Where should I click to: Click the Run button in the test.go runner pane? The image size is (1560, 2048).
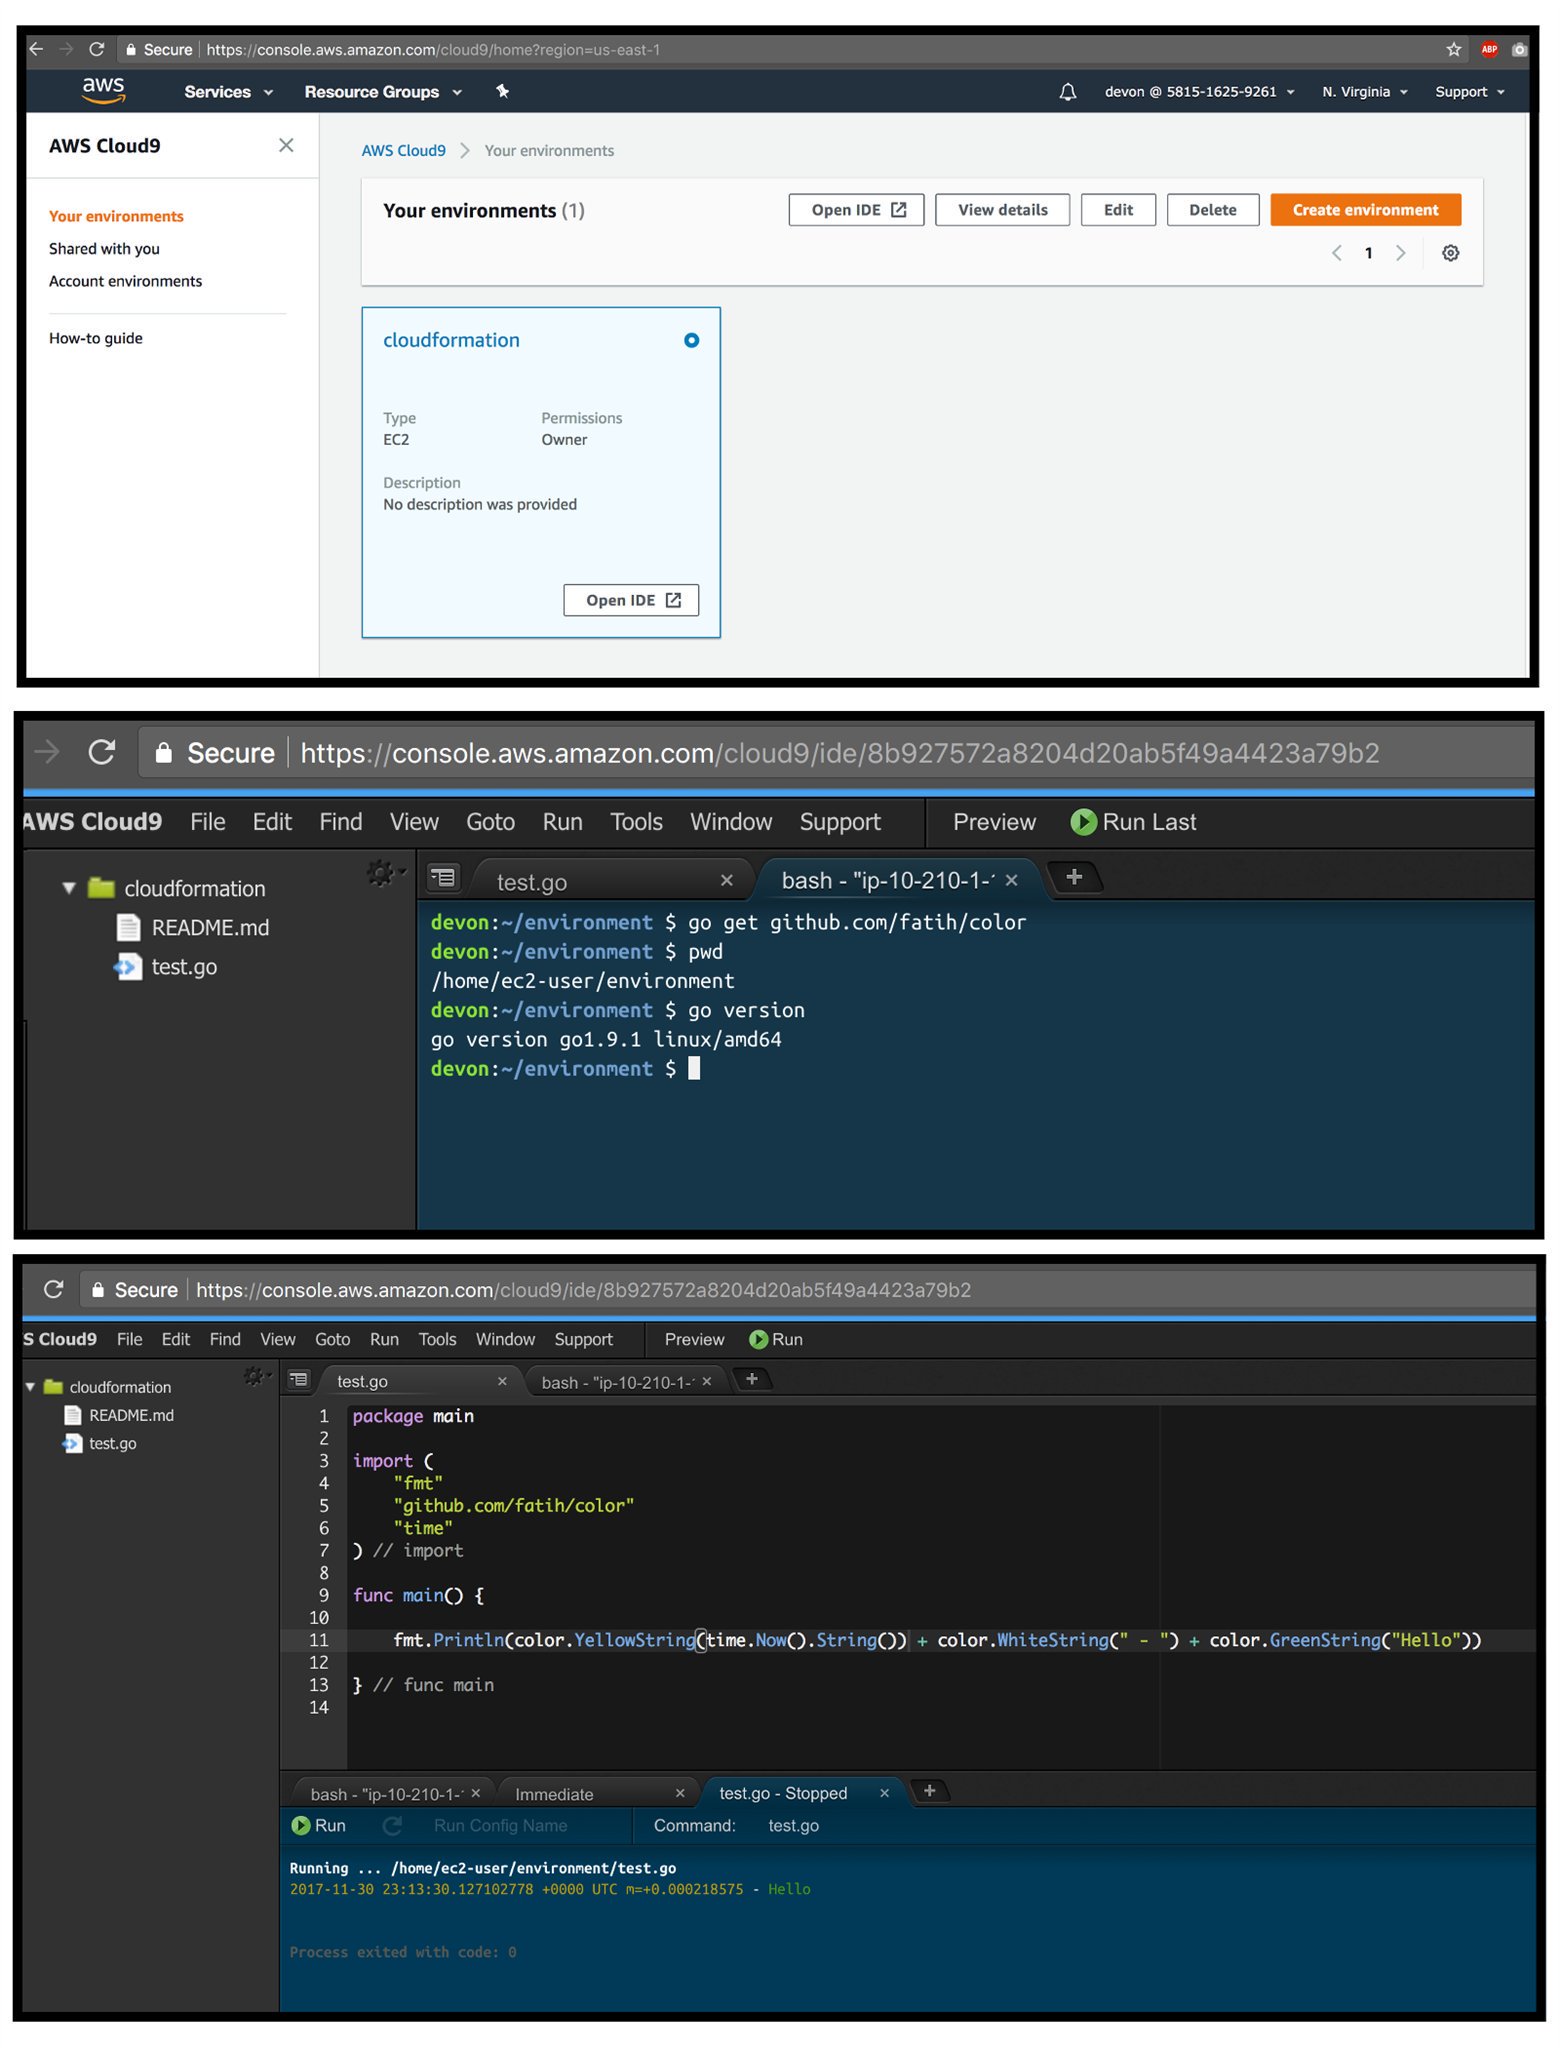tap(318, 1825)
